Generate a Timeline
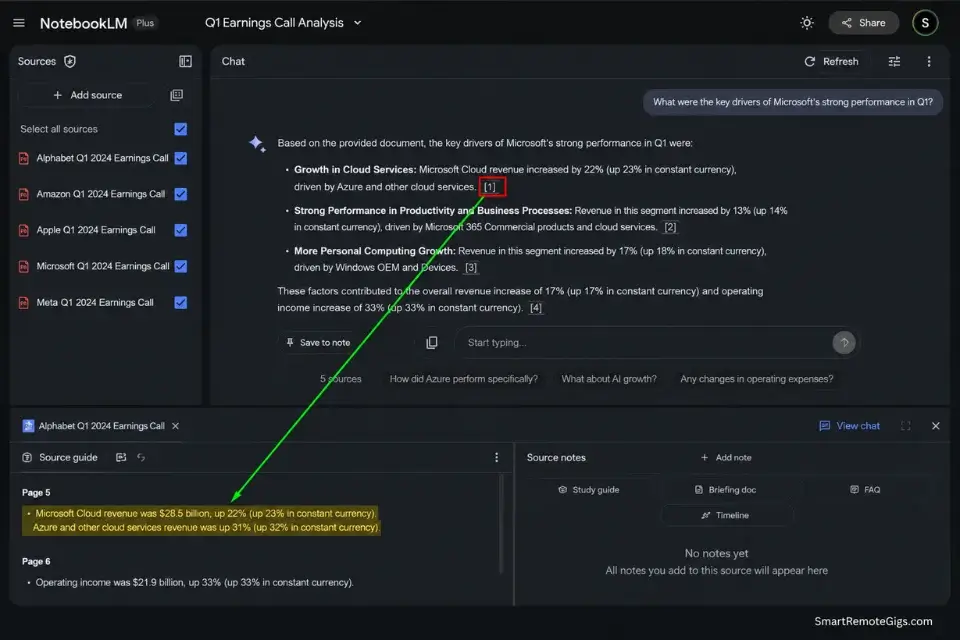This screenshot has height=640, width=960. click(x=726, y=516)
